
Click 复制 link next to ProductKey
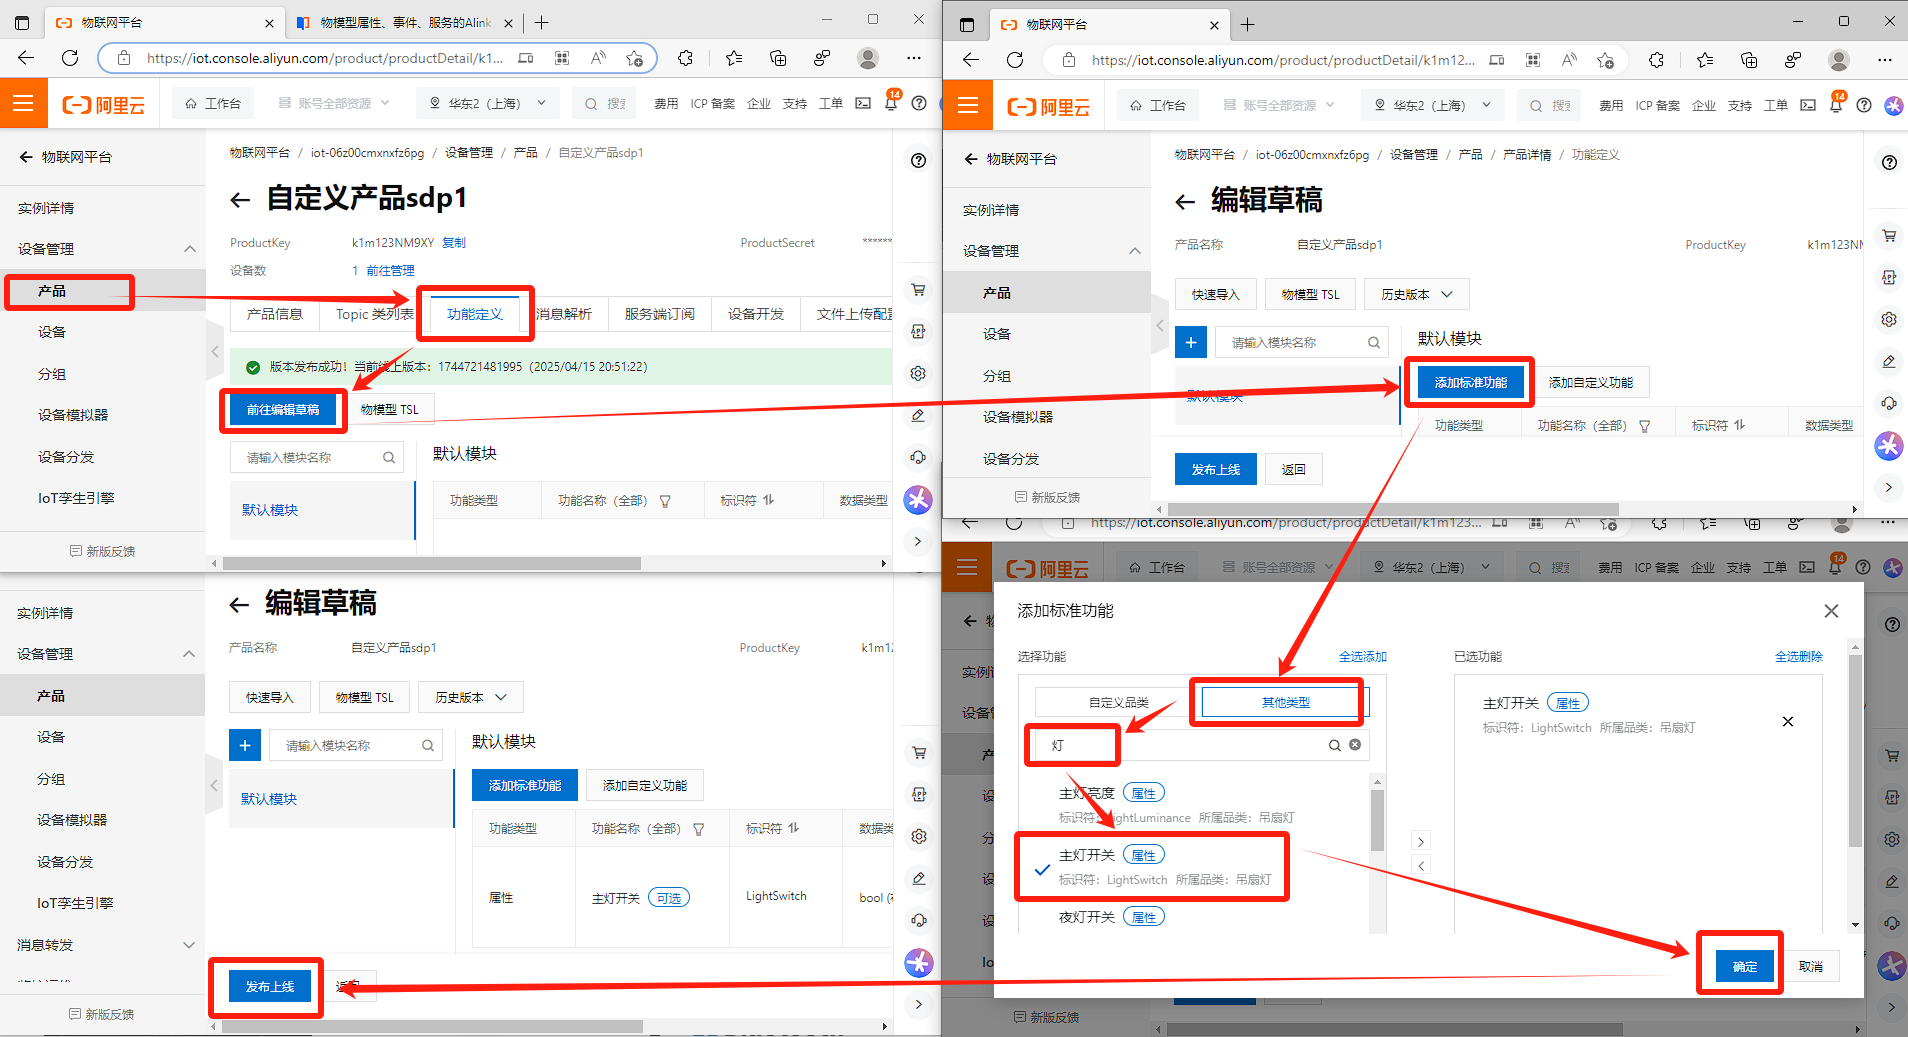454,243
